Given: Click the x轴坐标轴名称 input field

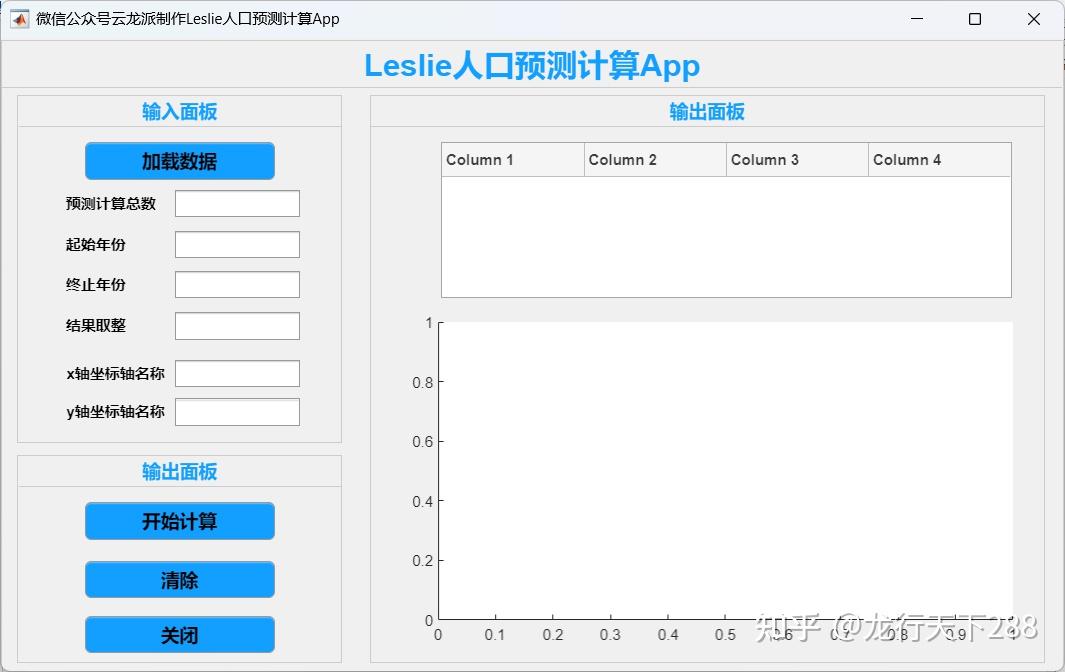Looking at the screenshot, I should click(237, 373).
